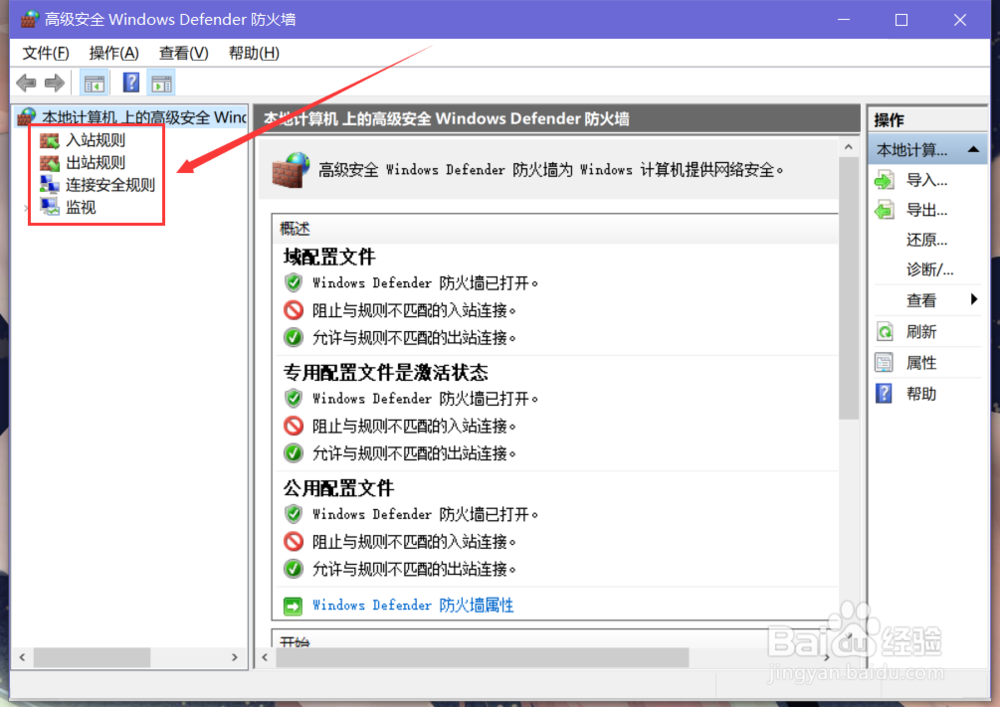Screen dimensions: 1000x707
Task: Click 帮助 text in actions pane
Action: (922, 394)
